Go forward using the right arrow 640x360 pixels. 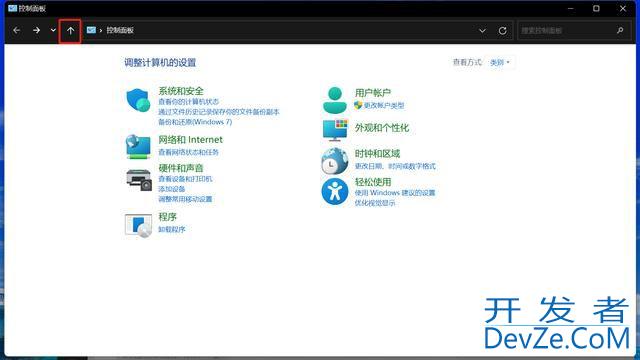[36, 30]
